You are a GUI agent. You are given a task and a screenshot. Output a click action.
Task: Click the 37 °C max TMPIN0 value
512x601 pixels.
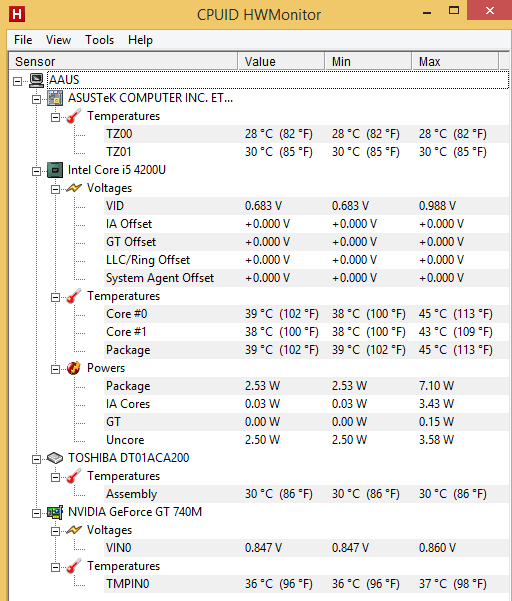[453, 584]
